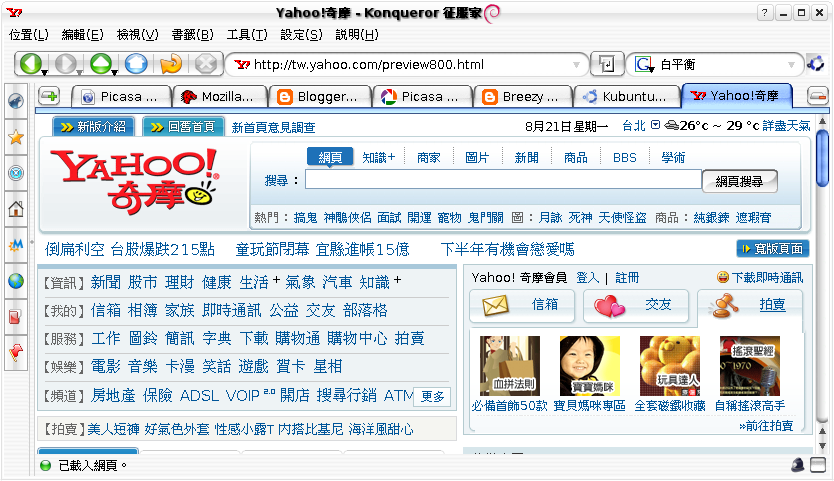
Task: Open the 位置(L) menu
Action: coord(29,35)
